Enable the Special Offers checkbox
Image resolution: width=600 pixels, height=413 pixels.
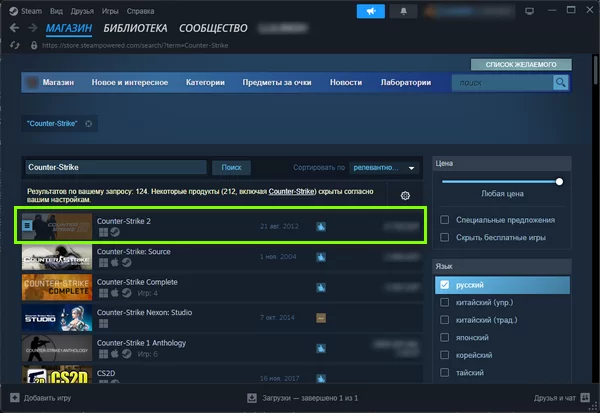[x=444, y=219]
